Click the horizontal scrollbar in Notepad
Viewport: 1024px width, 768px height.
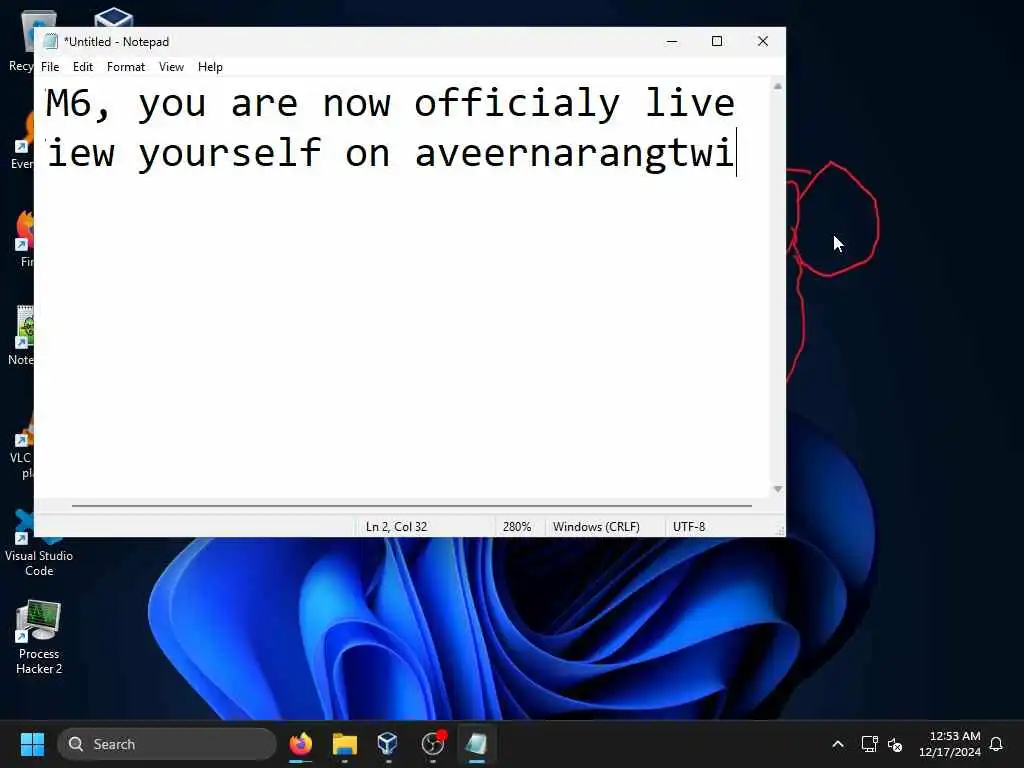[x=411, y=505]
